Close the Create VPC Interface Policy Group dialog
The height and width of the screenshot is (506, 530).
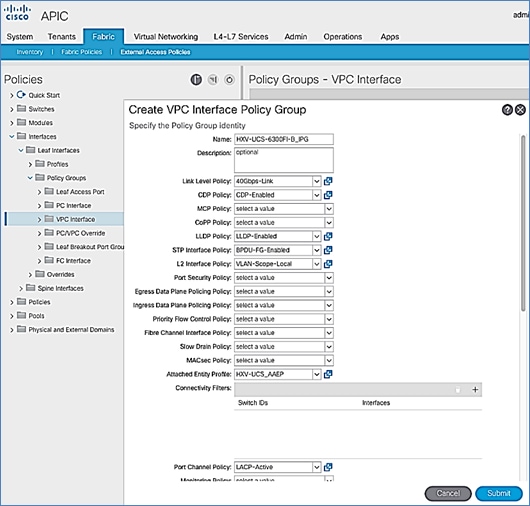(520, 110)
